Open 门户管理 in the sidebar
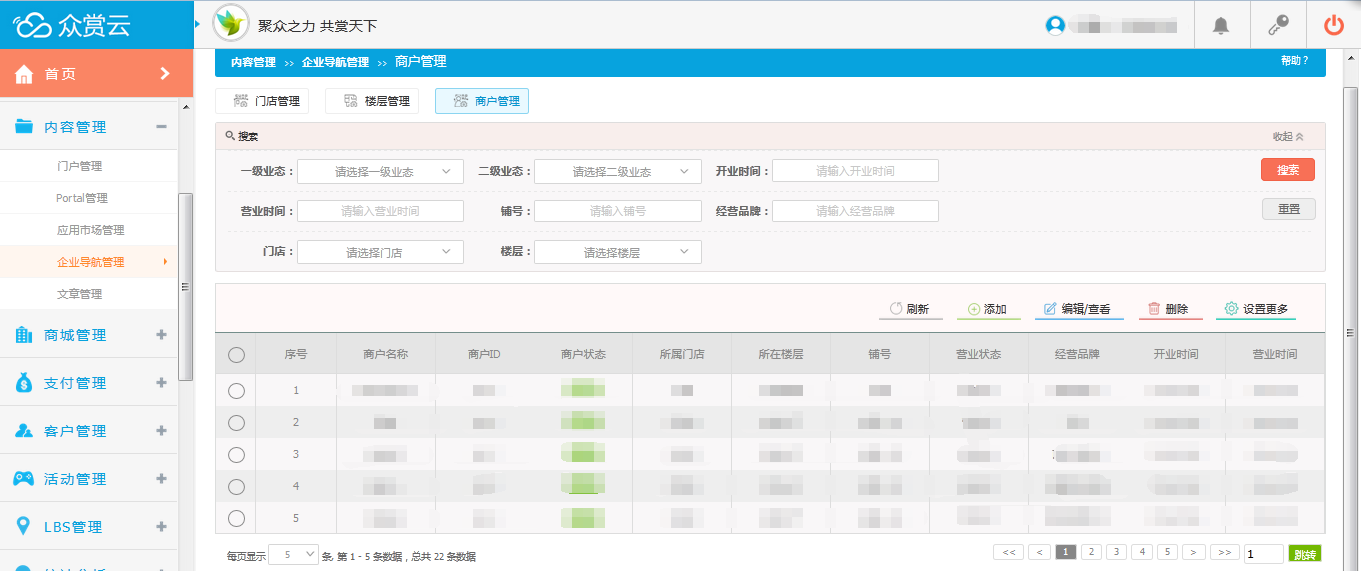Image resolution: width=1361 pixels, height=571 pixels. pyautogui.click(x=79, y=166)
